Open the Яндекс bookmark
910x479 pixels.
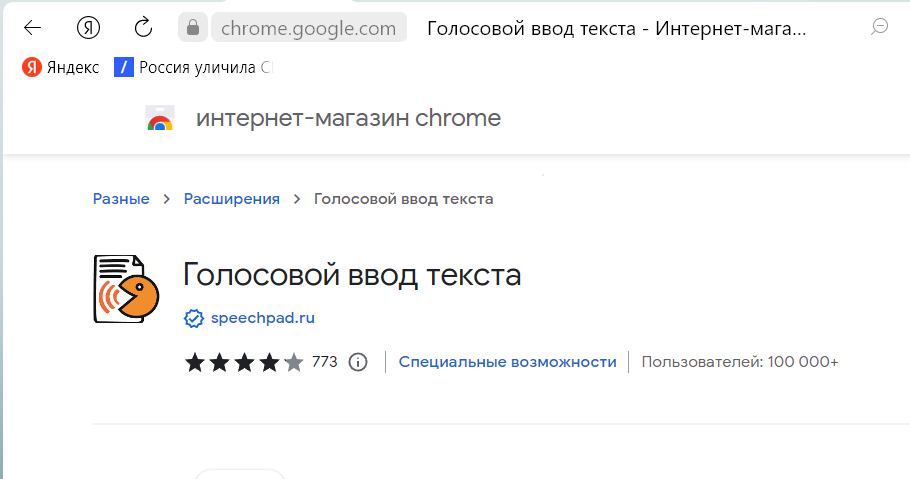[60, 67]
